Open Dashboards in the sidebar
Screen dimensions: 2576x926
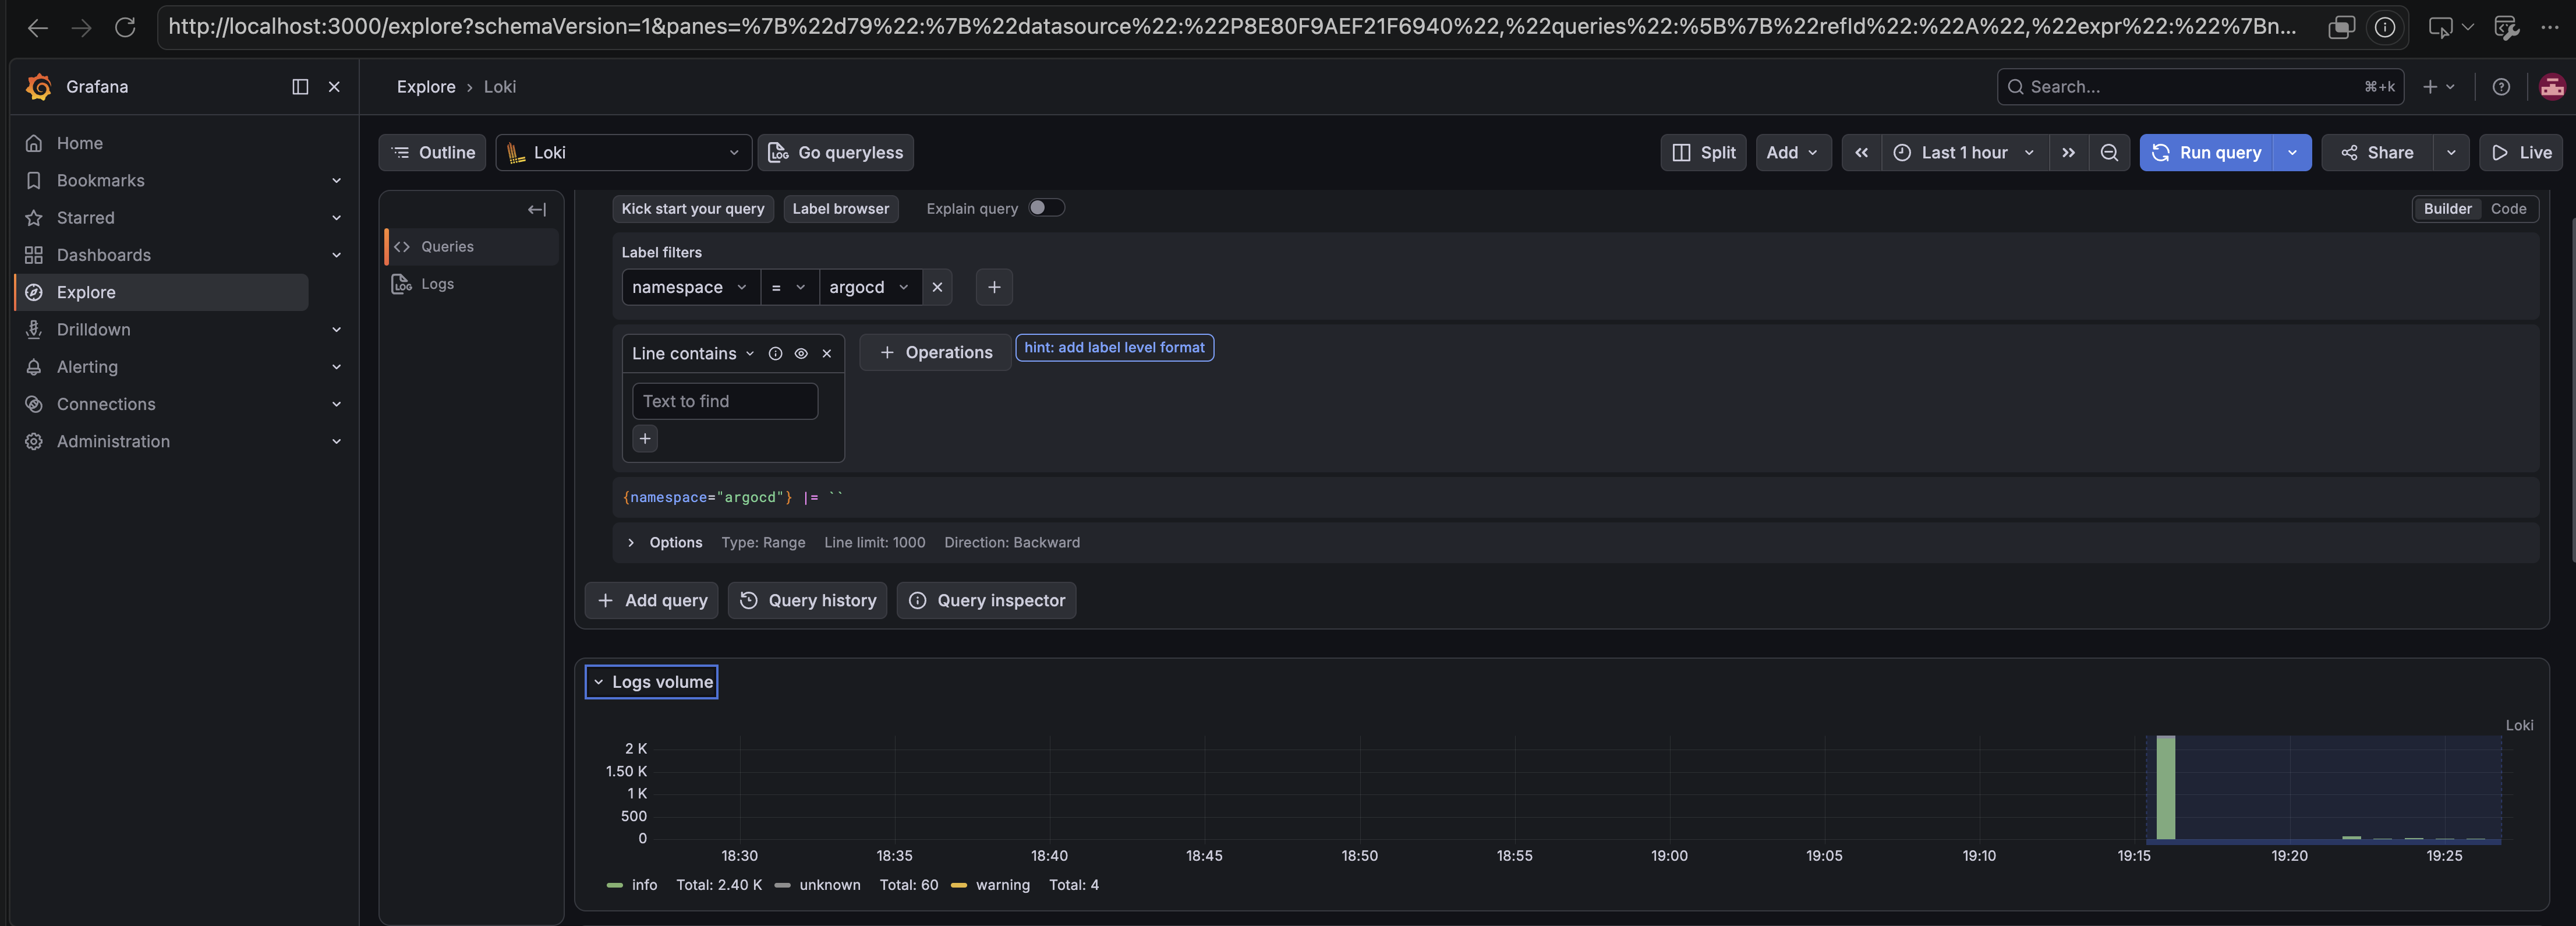[103, 255]
